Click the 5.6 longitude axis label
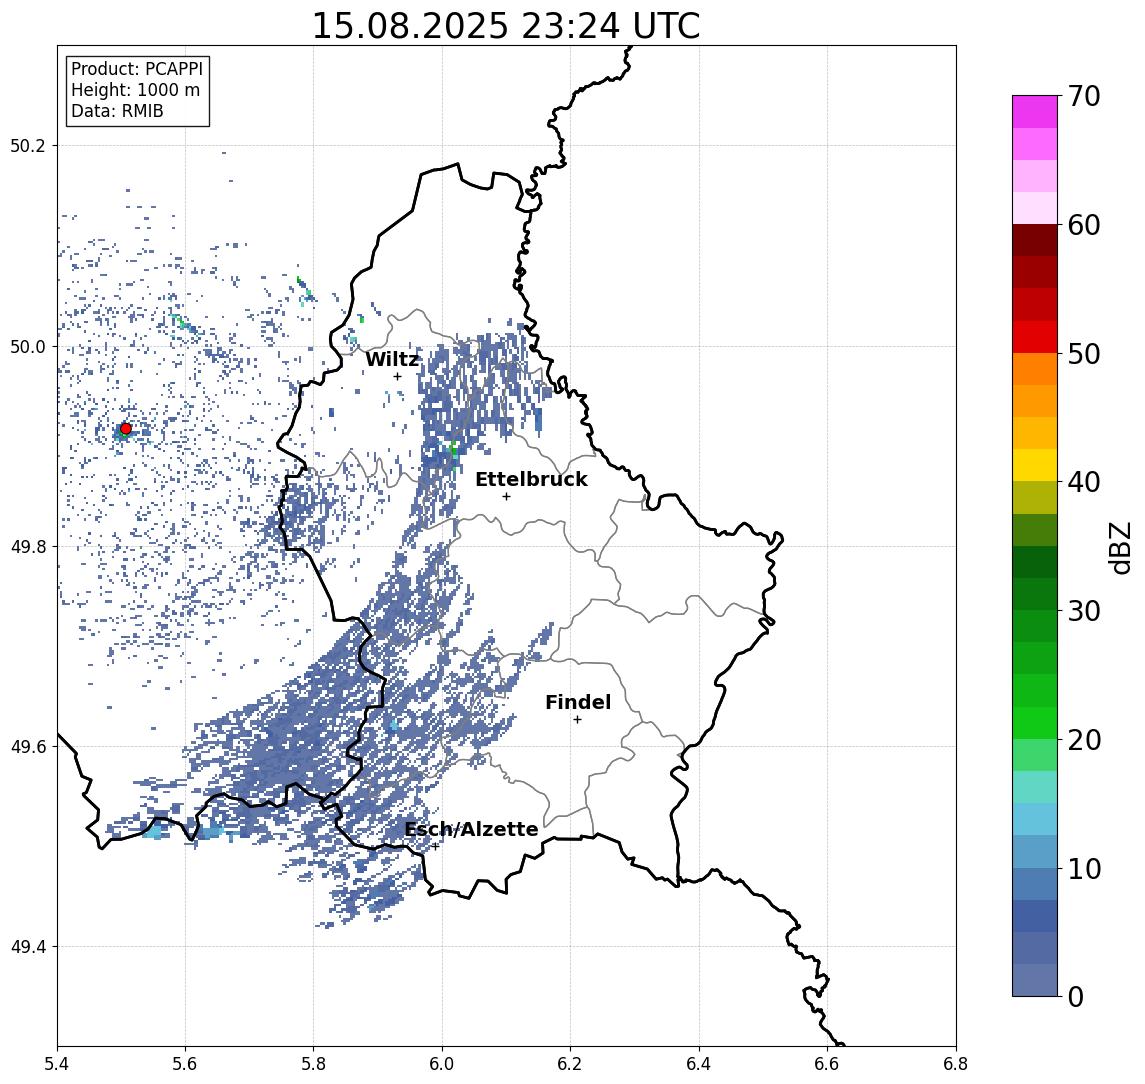 click(185, 1064)
